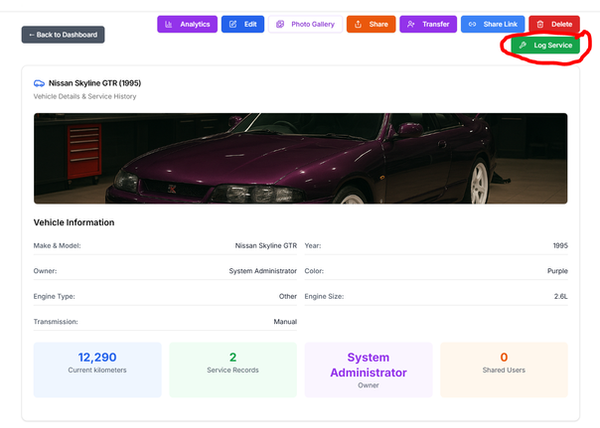Click the Transfer button label
600x428 pixels.
click(x=435, y=24)
